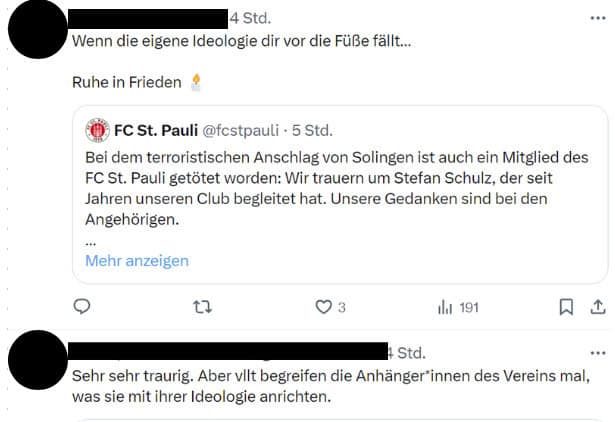
Task: Expand quoted tweet with "Mehr anzeigen"
Action: (x=137, y=261)
